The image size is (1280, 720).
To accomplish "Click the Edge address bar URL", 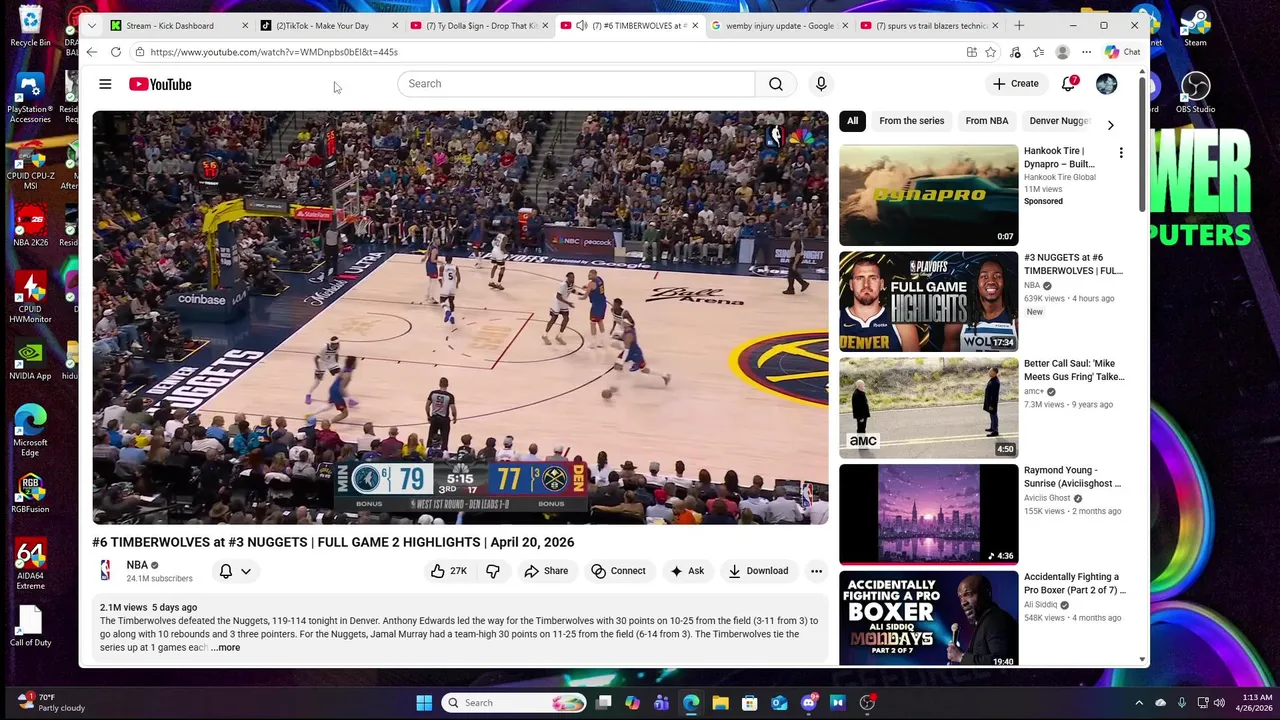I will (x=274, y=52).
